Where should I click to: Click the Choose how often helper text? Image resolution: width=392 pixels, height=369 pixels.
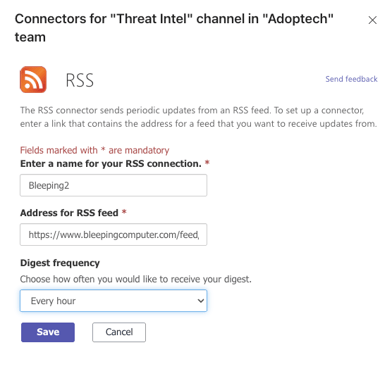point(136,279)
